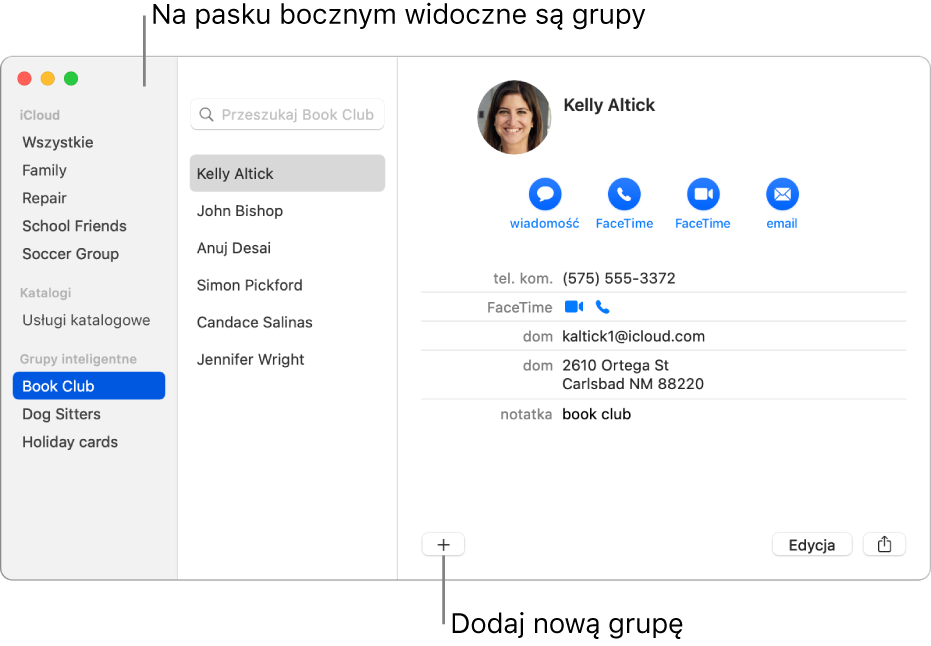Click the plus button to add new group

(x=444, y=544)
